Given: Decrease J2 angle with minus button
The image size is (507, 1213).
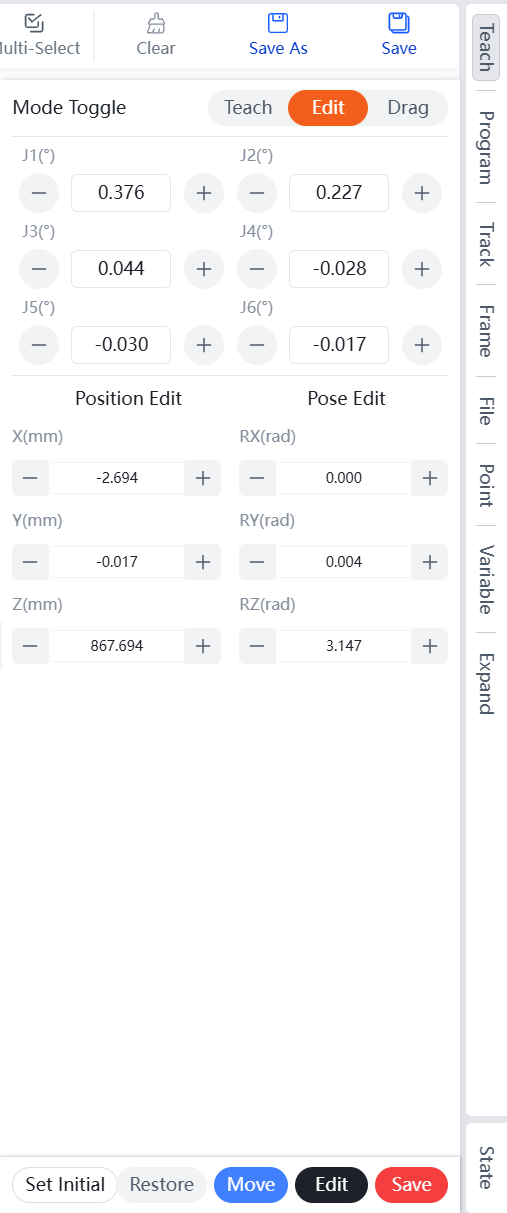Looking at the screenshot, I should [x=257, y=193].
